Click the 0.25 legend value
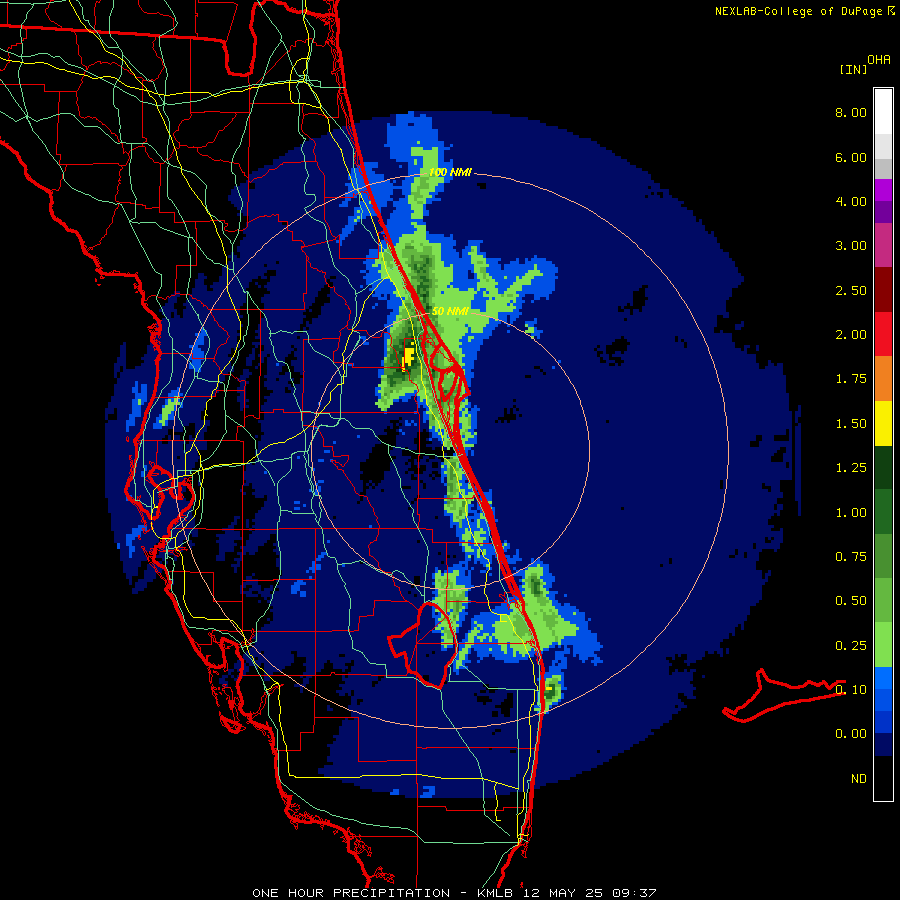The width and height of the screenshot is (900, 900). point(851,646)
